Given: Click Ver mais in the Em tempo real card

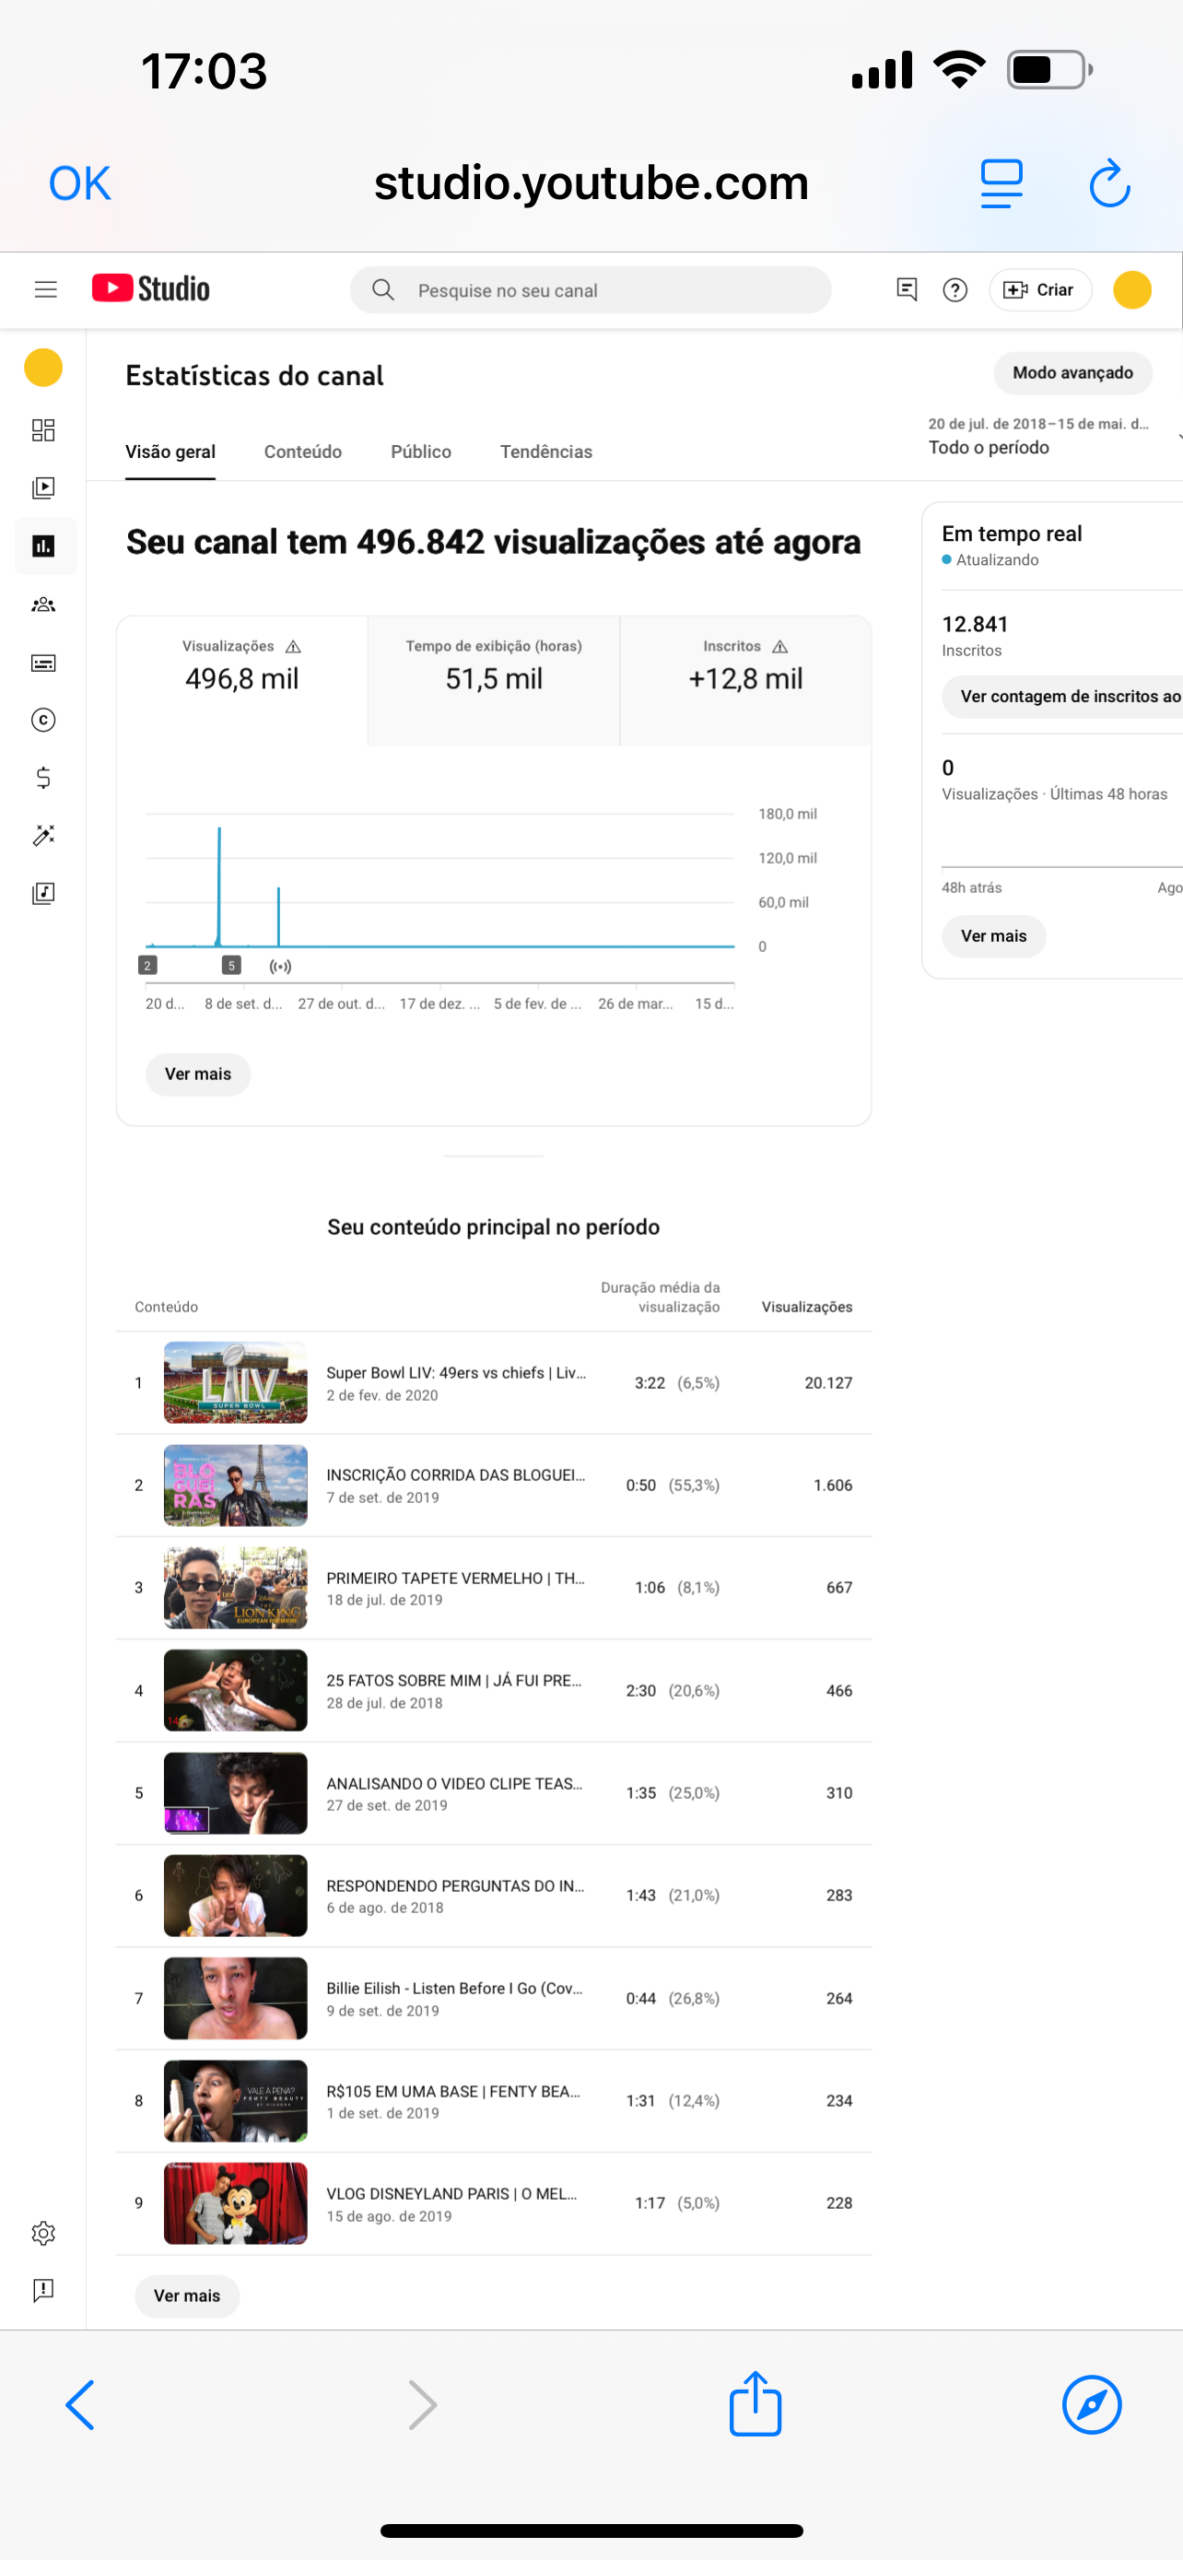Looking at the screenshot, I should pos(993,936).
